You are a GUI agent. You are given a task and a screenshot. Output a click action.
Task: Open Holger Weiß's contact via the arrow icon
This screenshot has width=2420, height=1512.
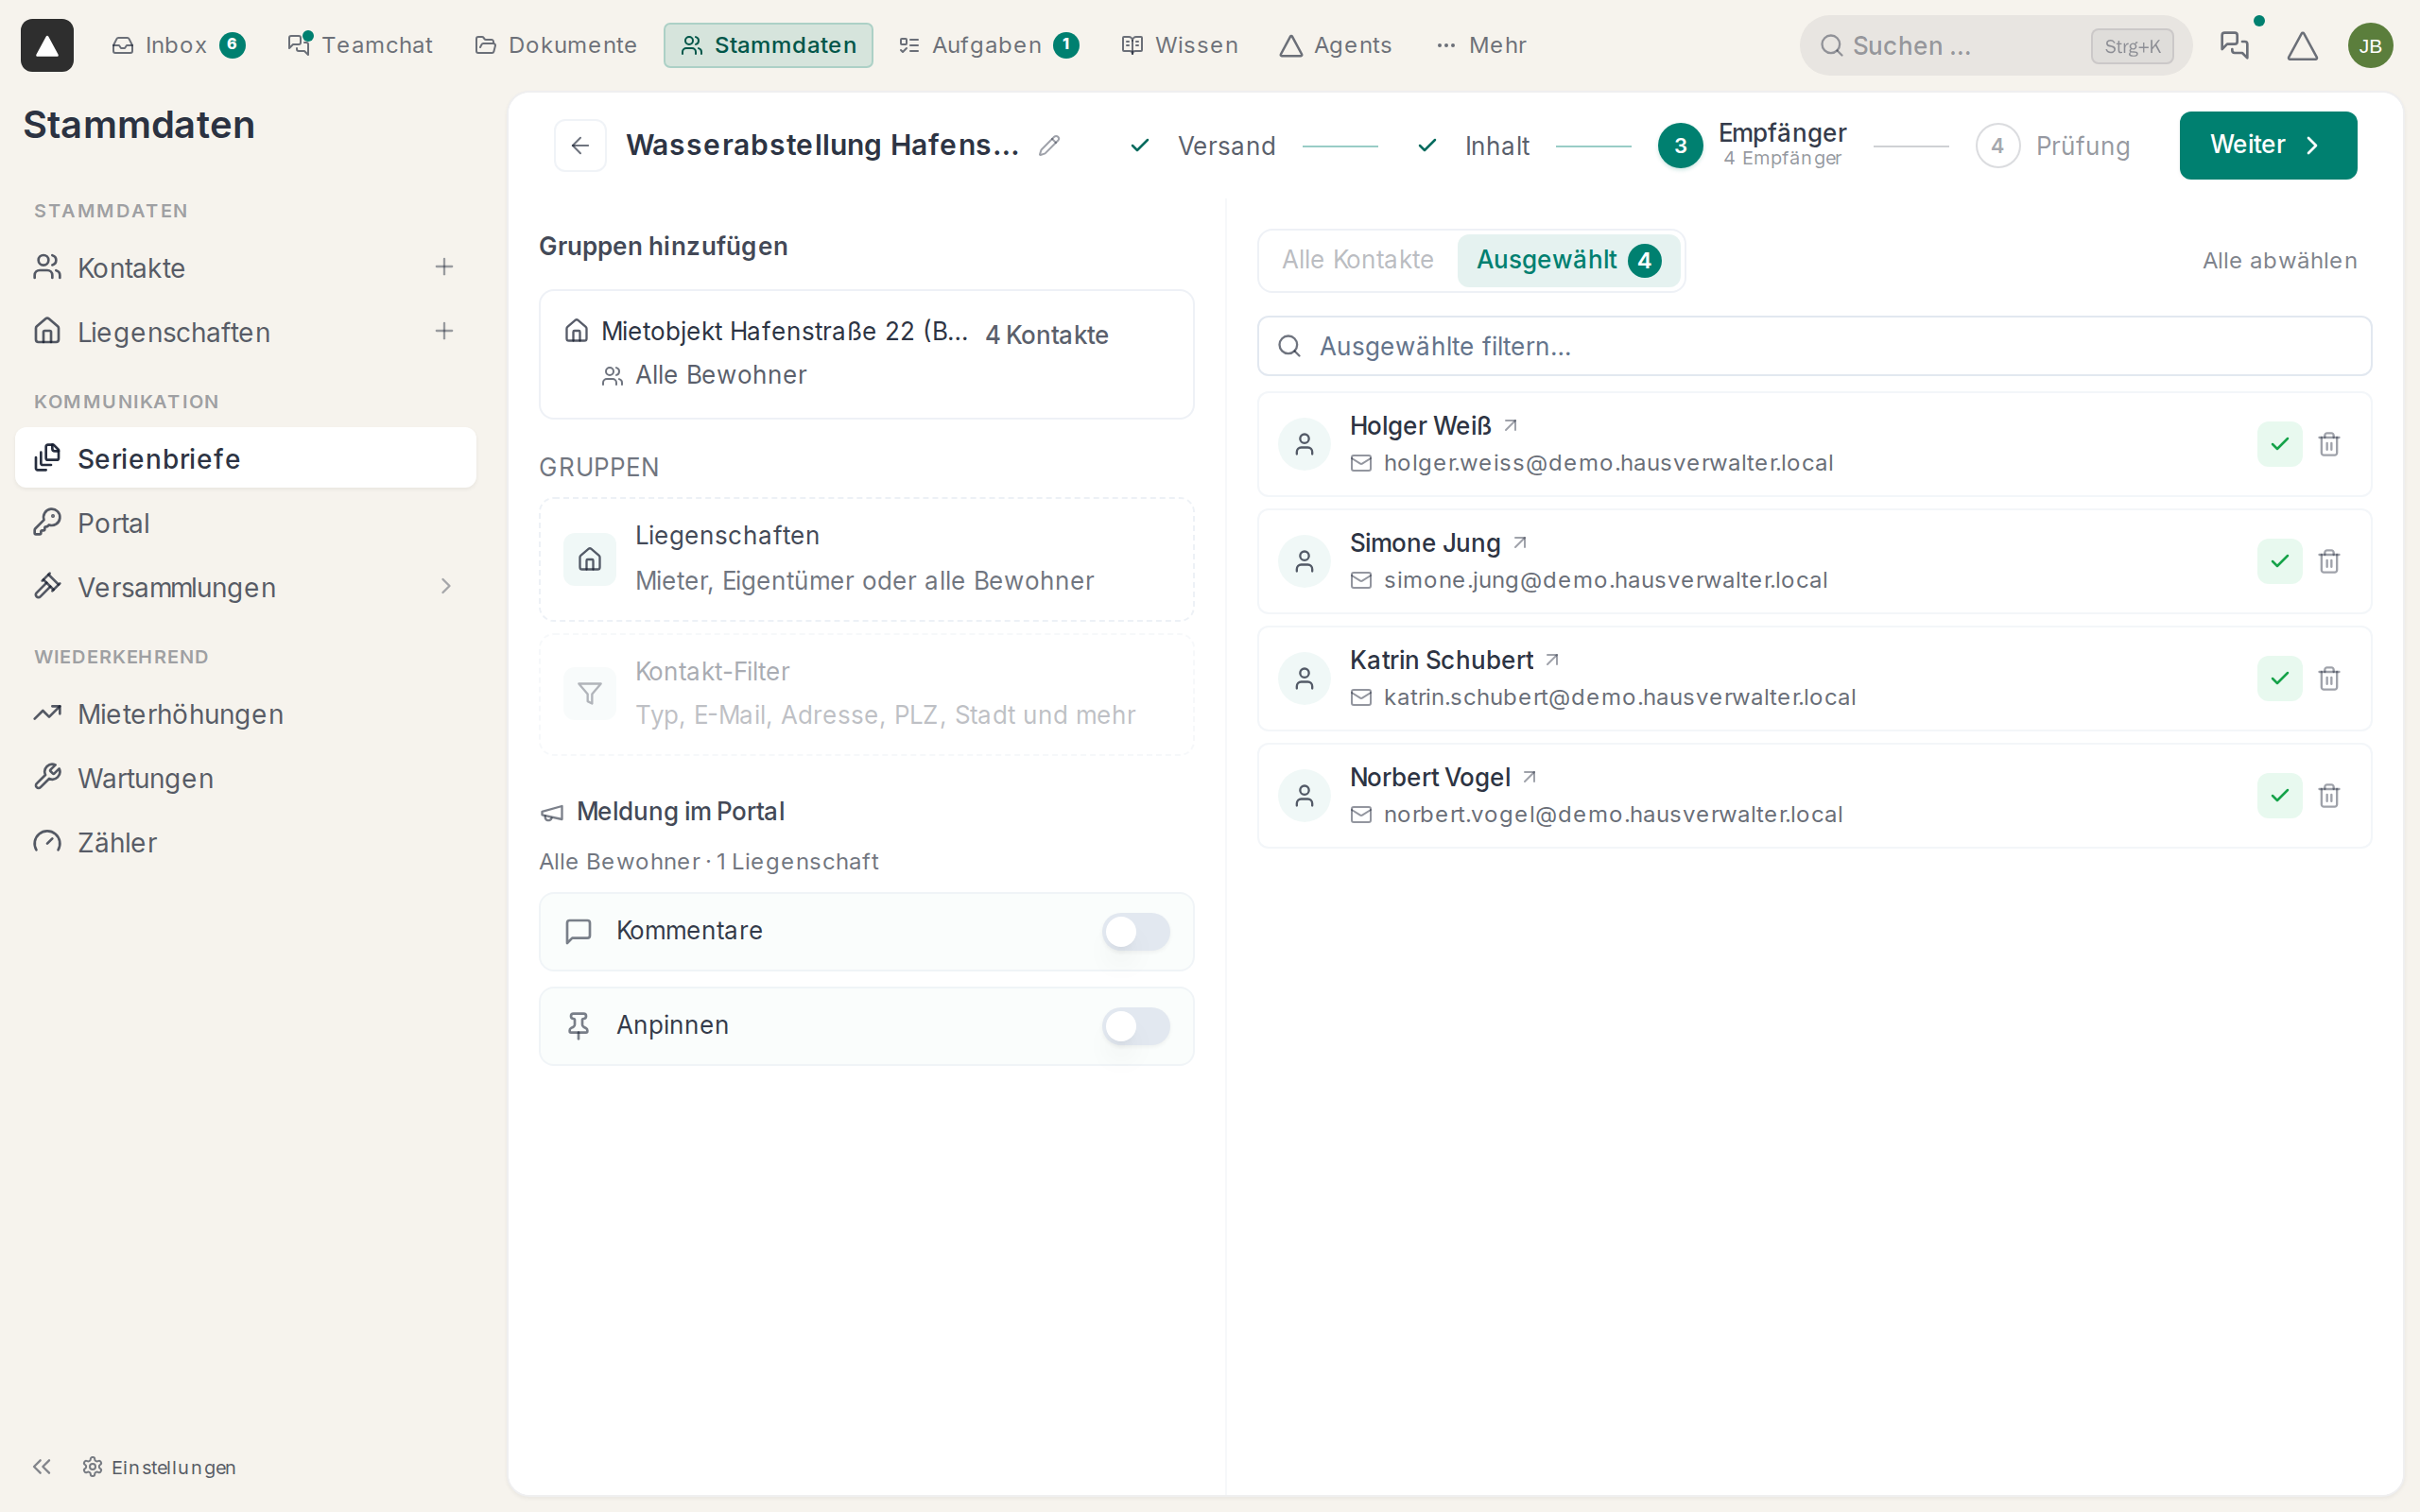pos(1511,425)
